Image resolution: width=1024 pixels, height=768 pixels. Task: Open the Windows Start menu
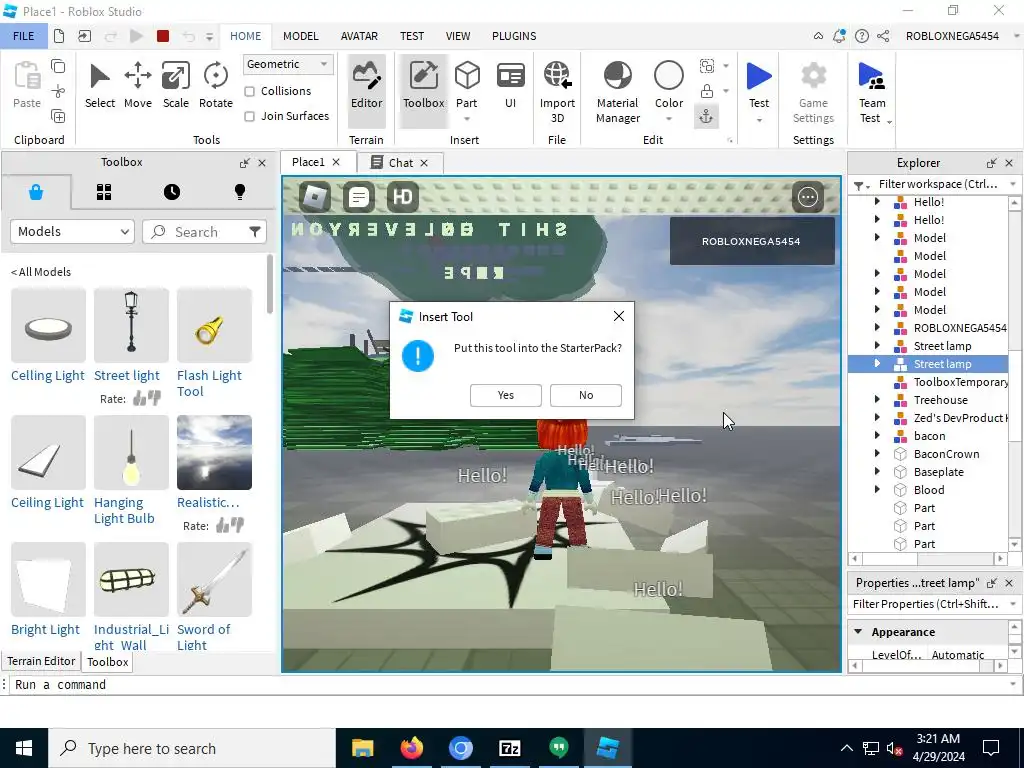click(24, 748)
